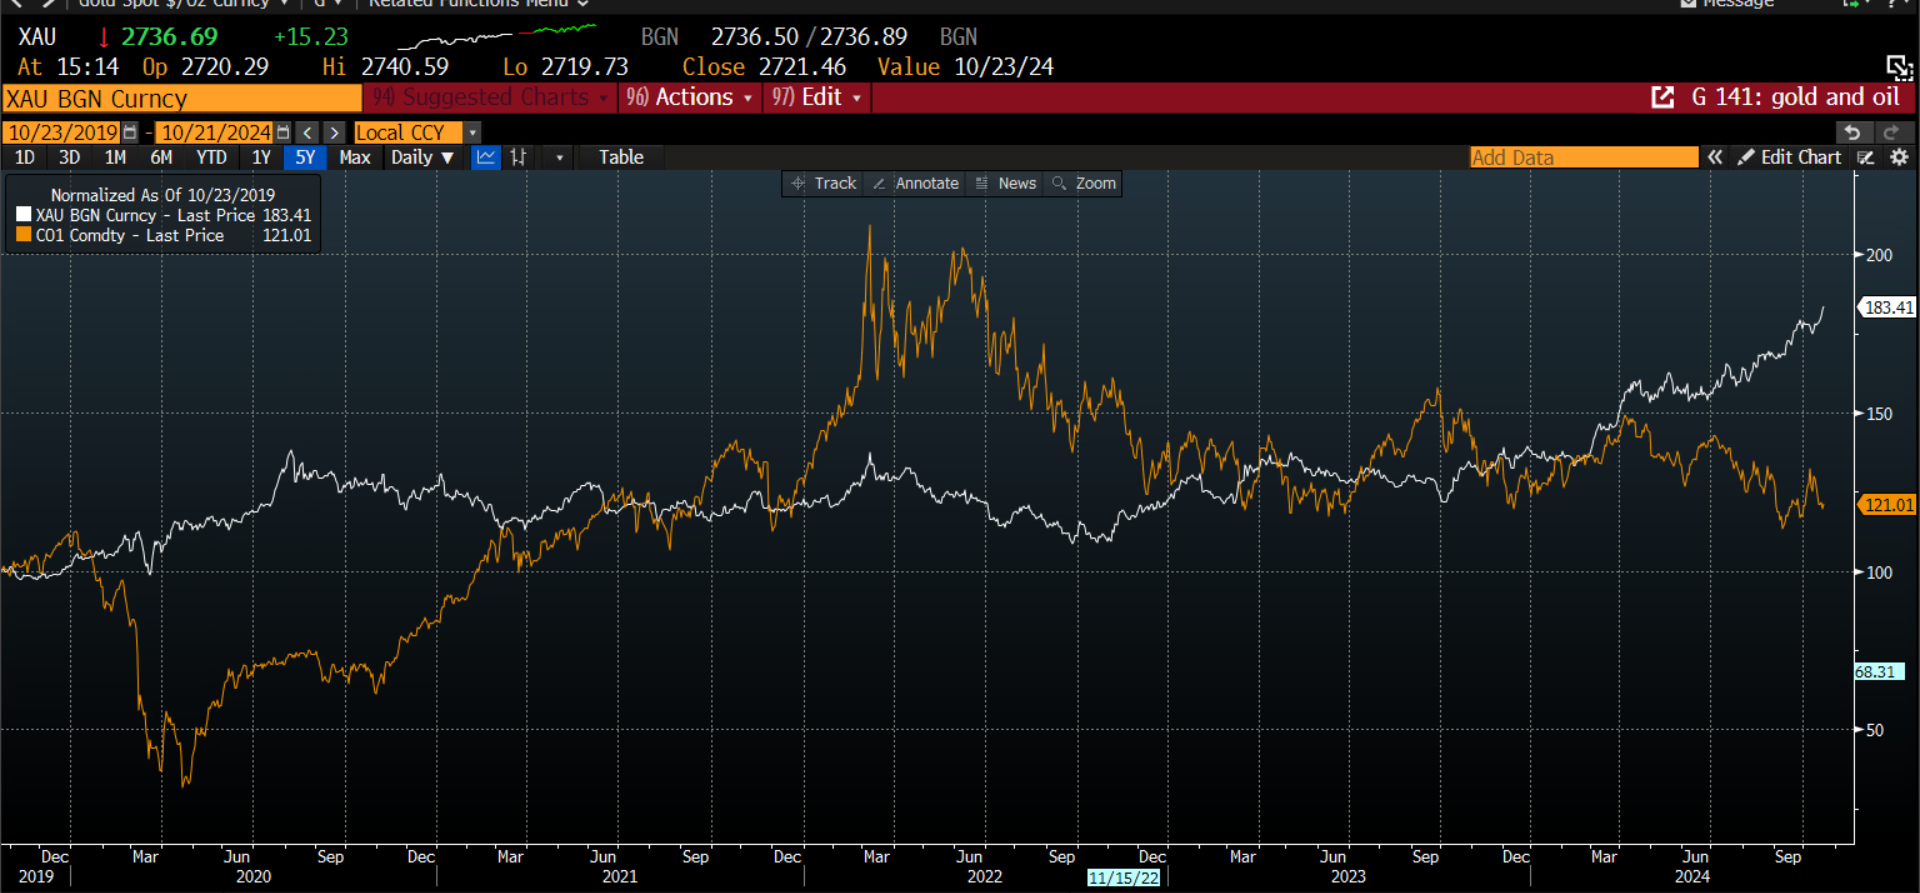The width and height of the screenshot is (1920, 893).
Task: Enable the Track crosshair tool
Action: 824,183
